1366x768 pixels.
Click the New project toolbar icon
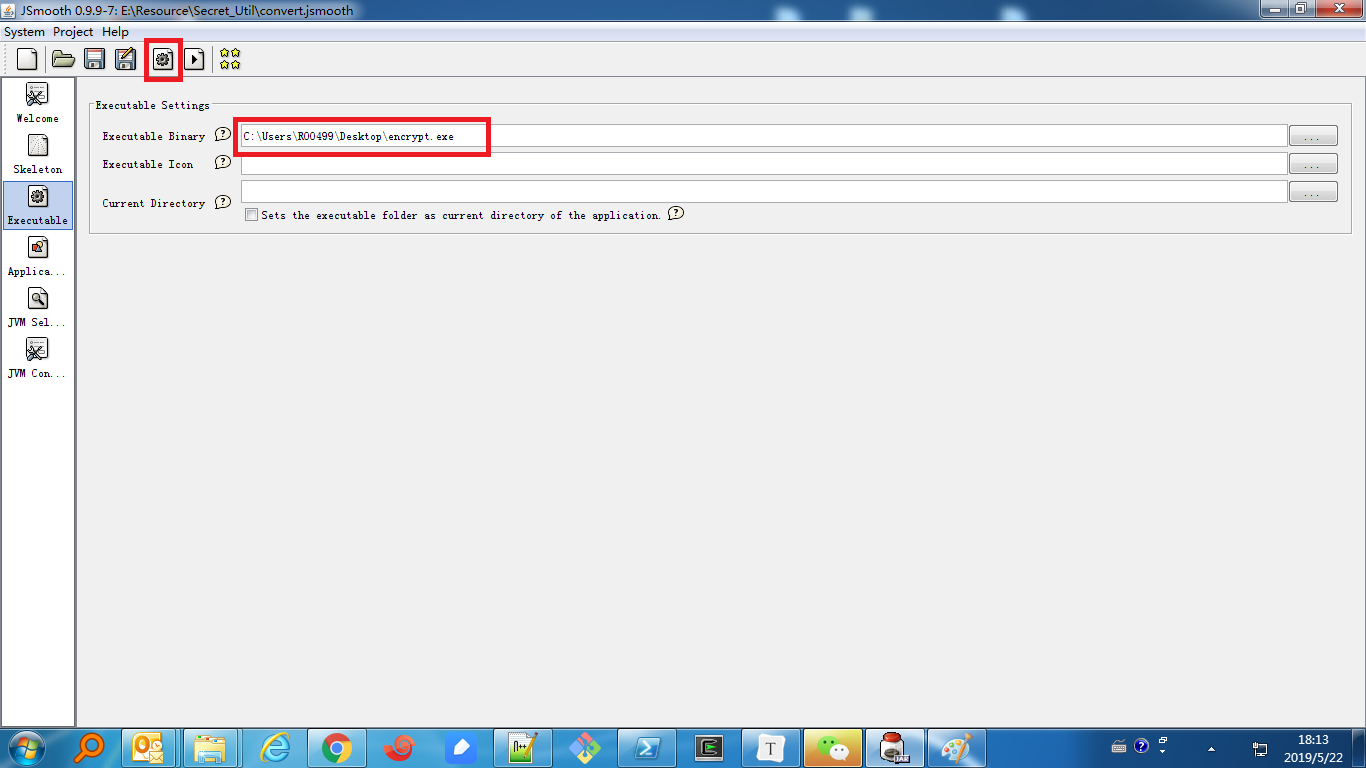27,60
